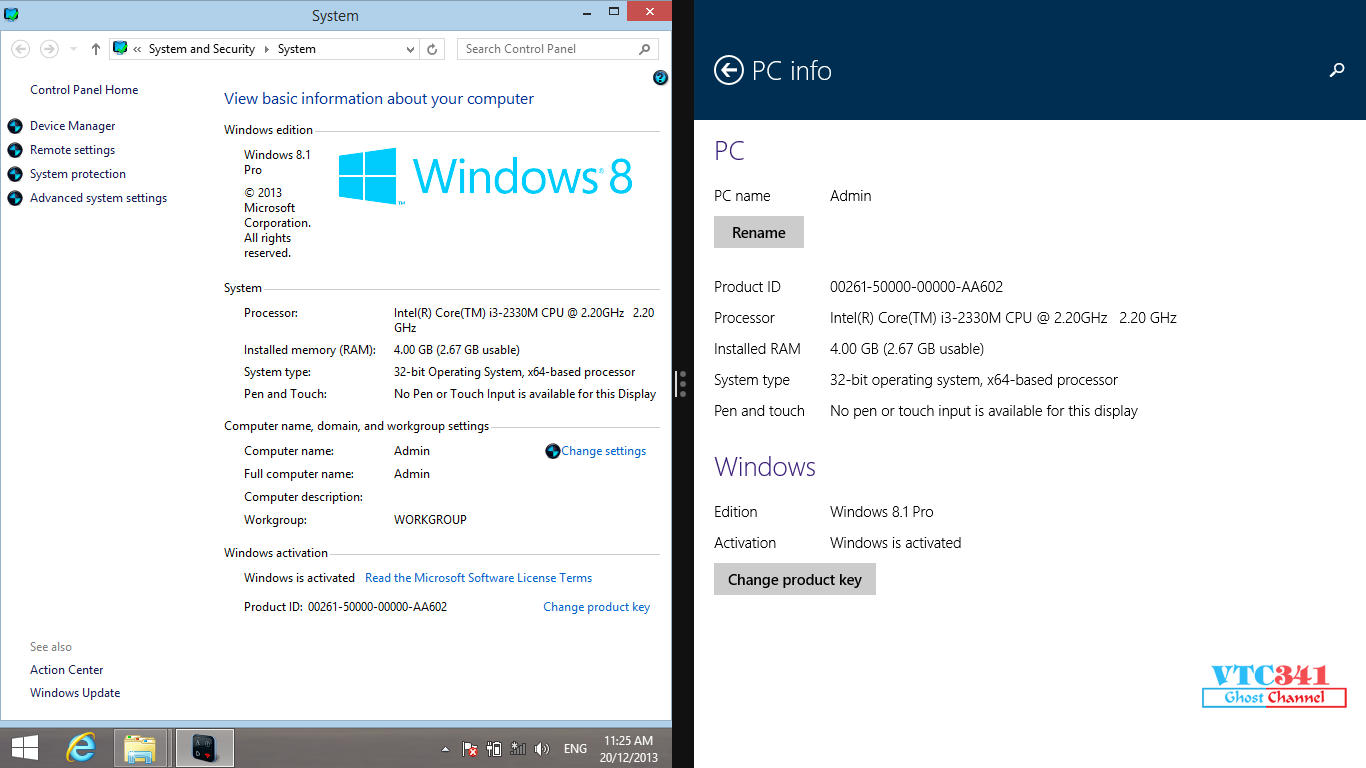Viewport: 1366px width, 768px height.
Task: Click the volume speaker tray icon
Action: pos(542,748)
